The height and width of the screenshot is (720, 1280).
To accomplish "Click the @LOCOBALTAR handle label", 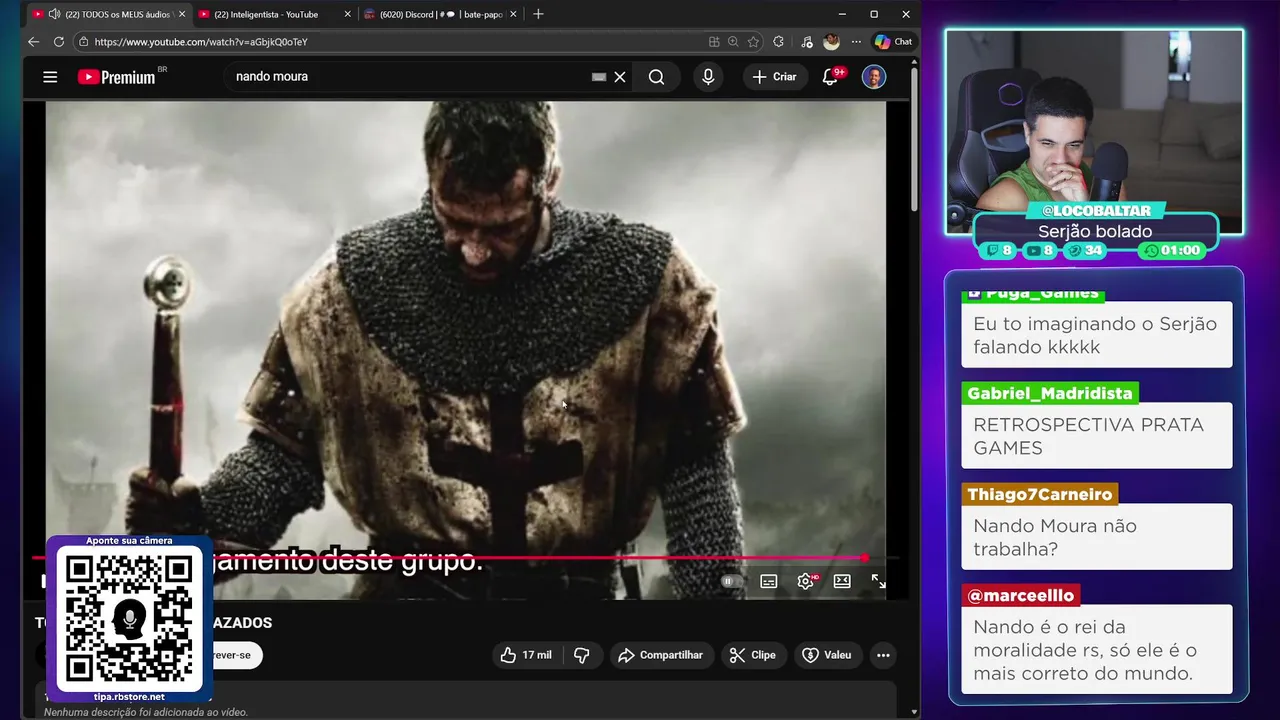I will coord(1096,210).
